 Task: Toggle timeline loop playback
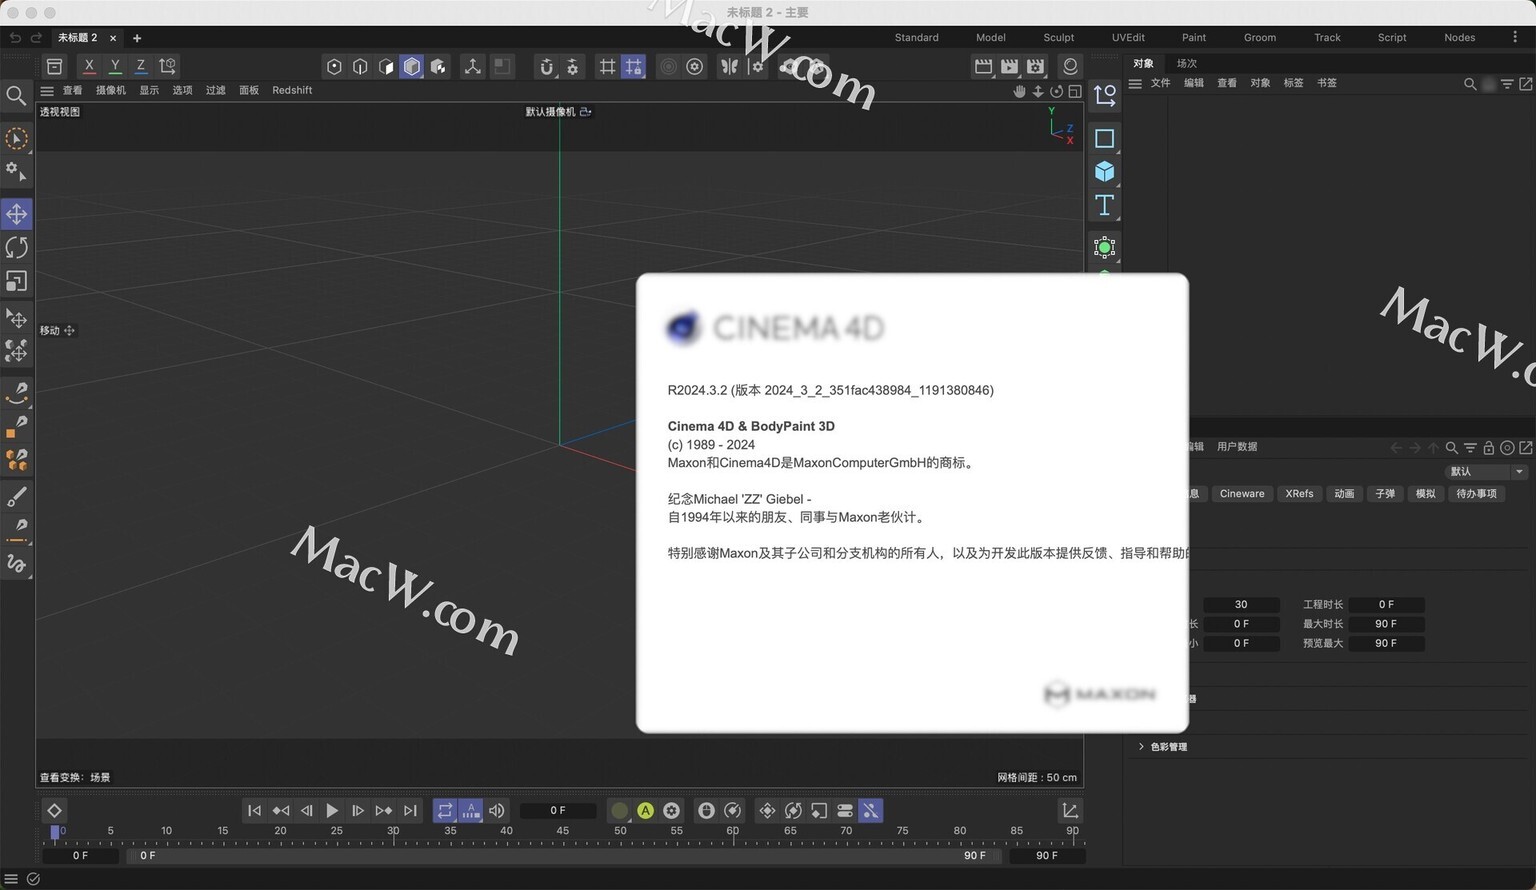pyautogui.click(x=445, y=811)
